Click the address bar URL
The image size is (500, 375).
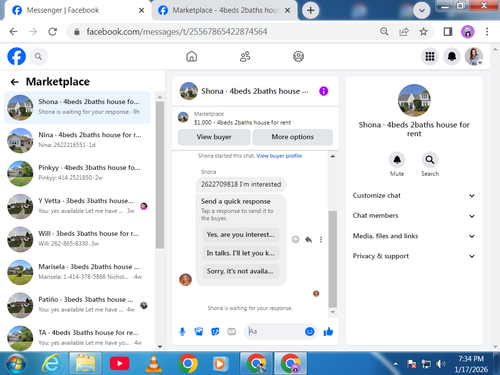[177, 32]
